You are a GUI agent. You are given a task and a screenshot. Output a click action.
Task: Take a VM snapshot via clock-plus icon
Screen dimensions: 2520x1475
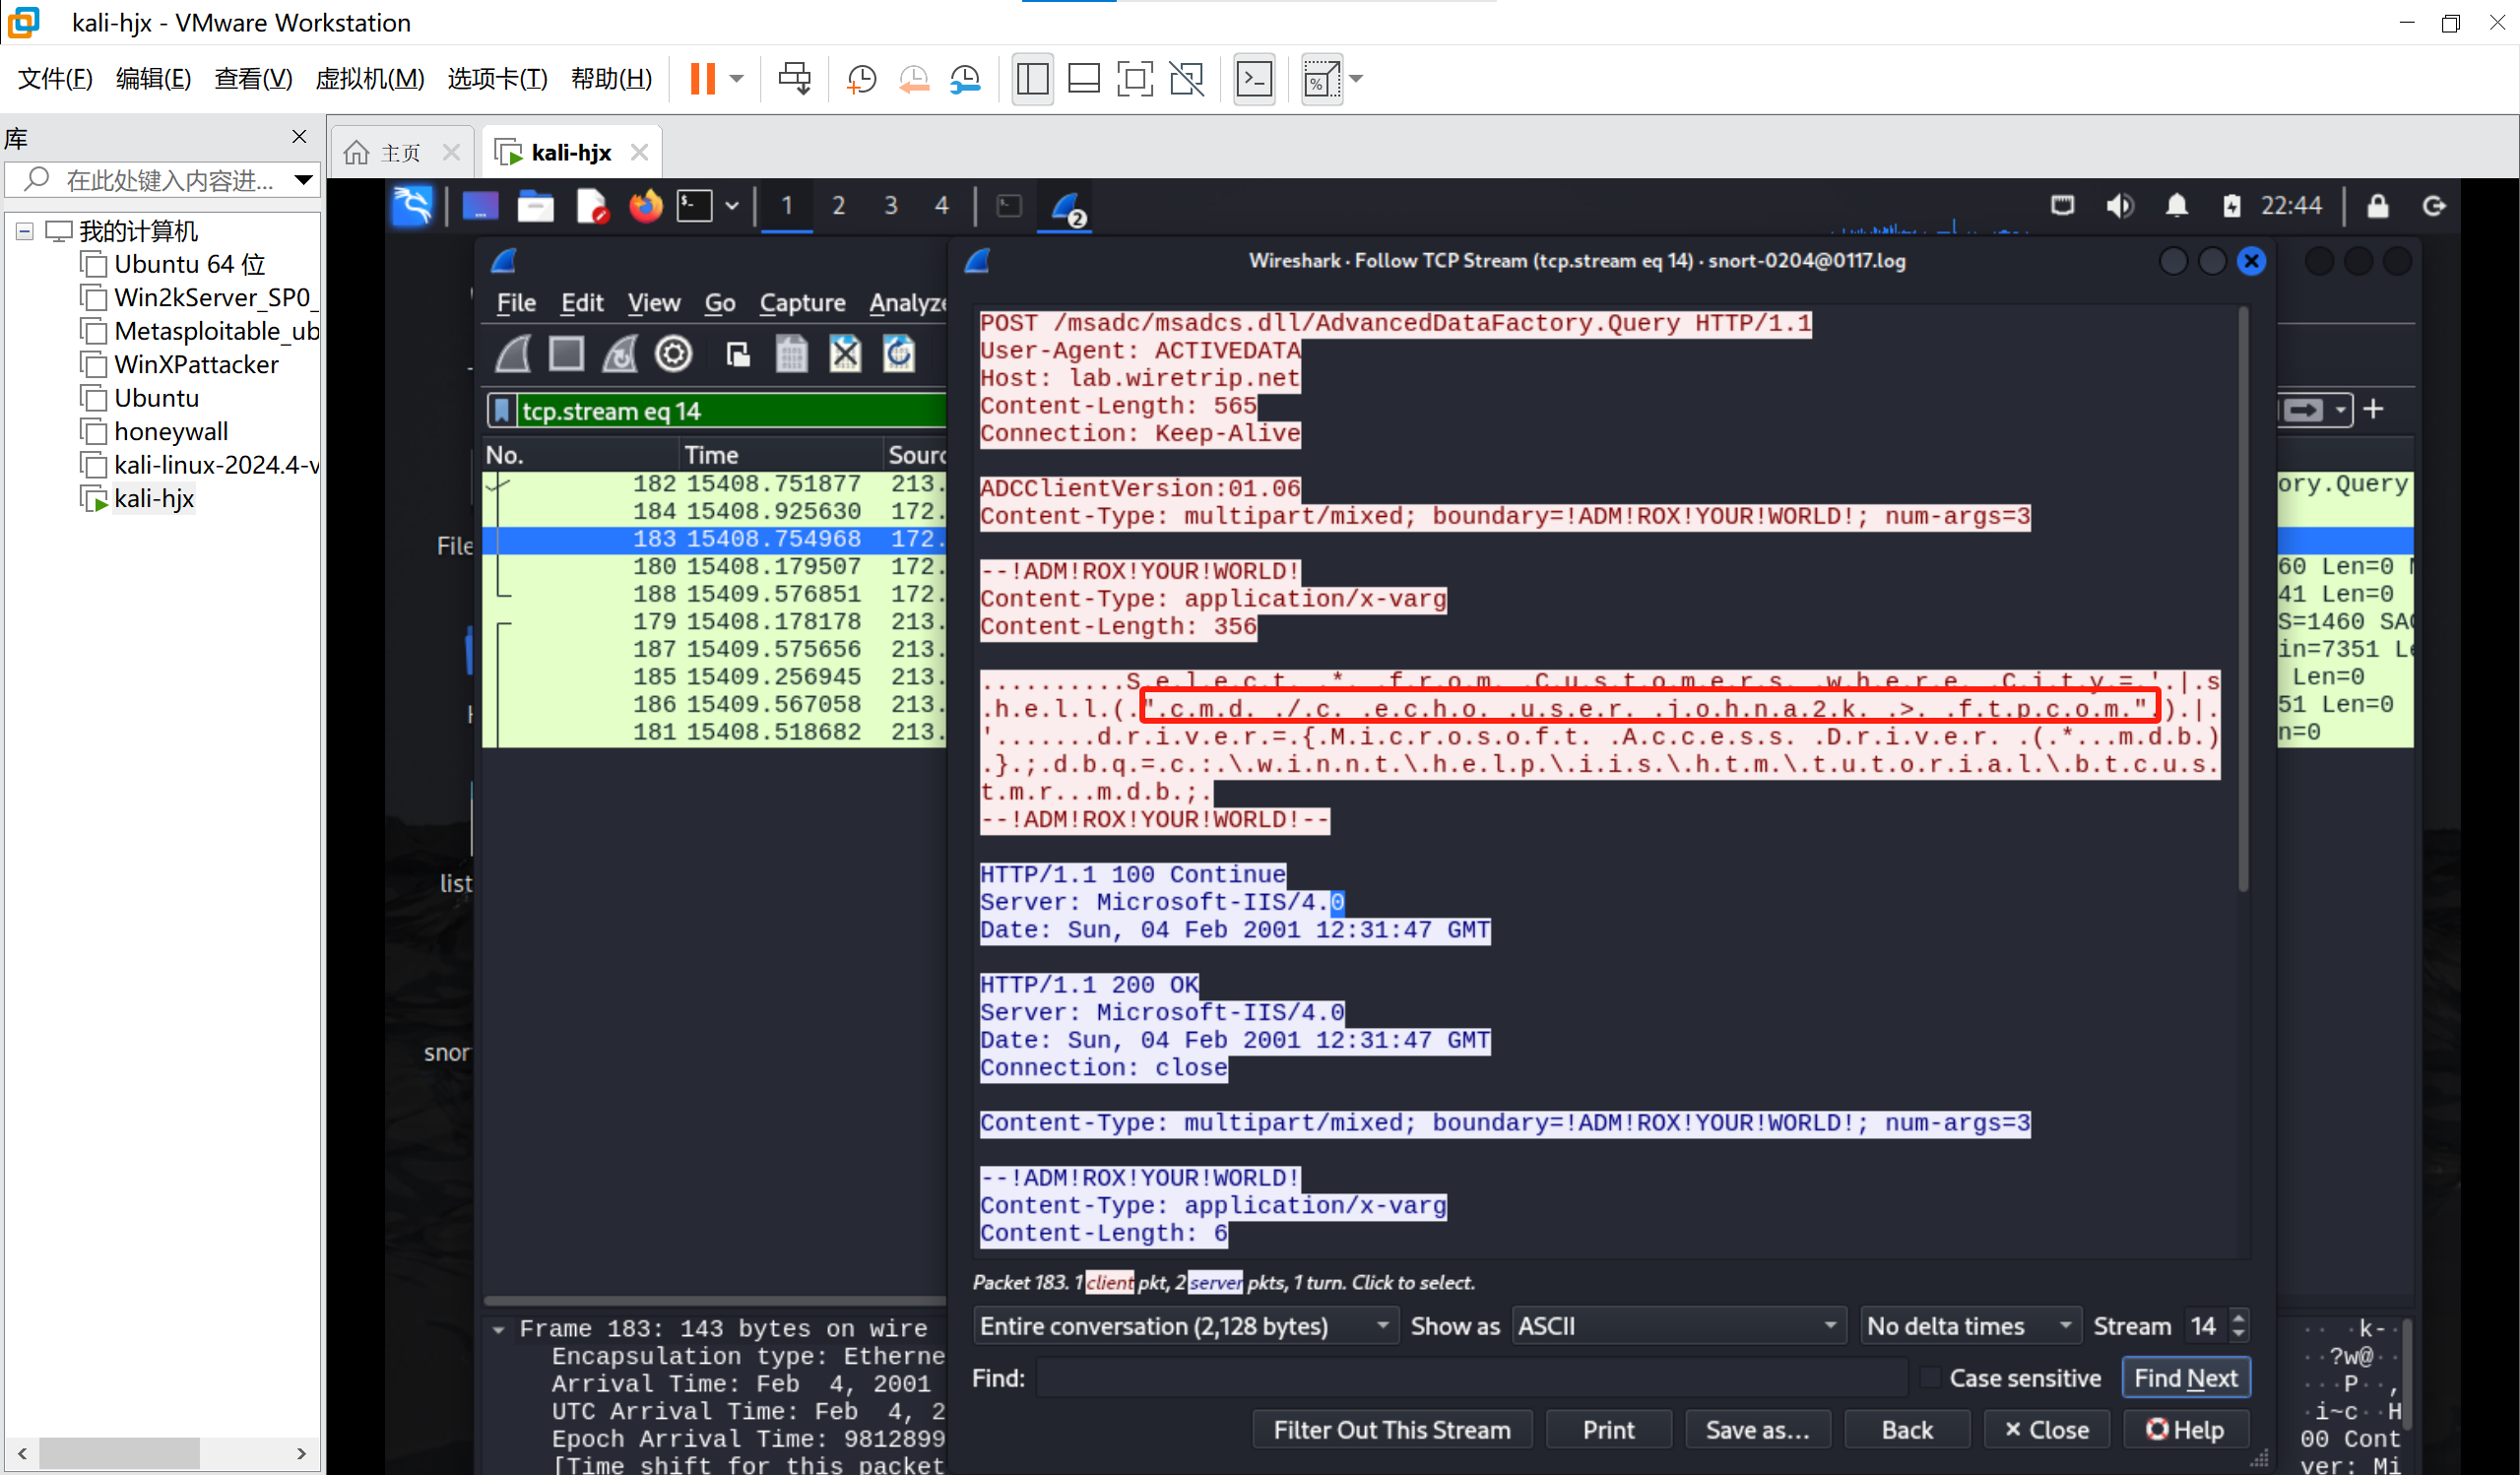[861, 79]
